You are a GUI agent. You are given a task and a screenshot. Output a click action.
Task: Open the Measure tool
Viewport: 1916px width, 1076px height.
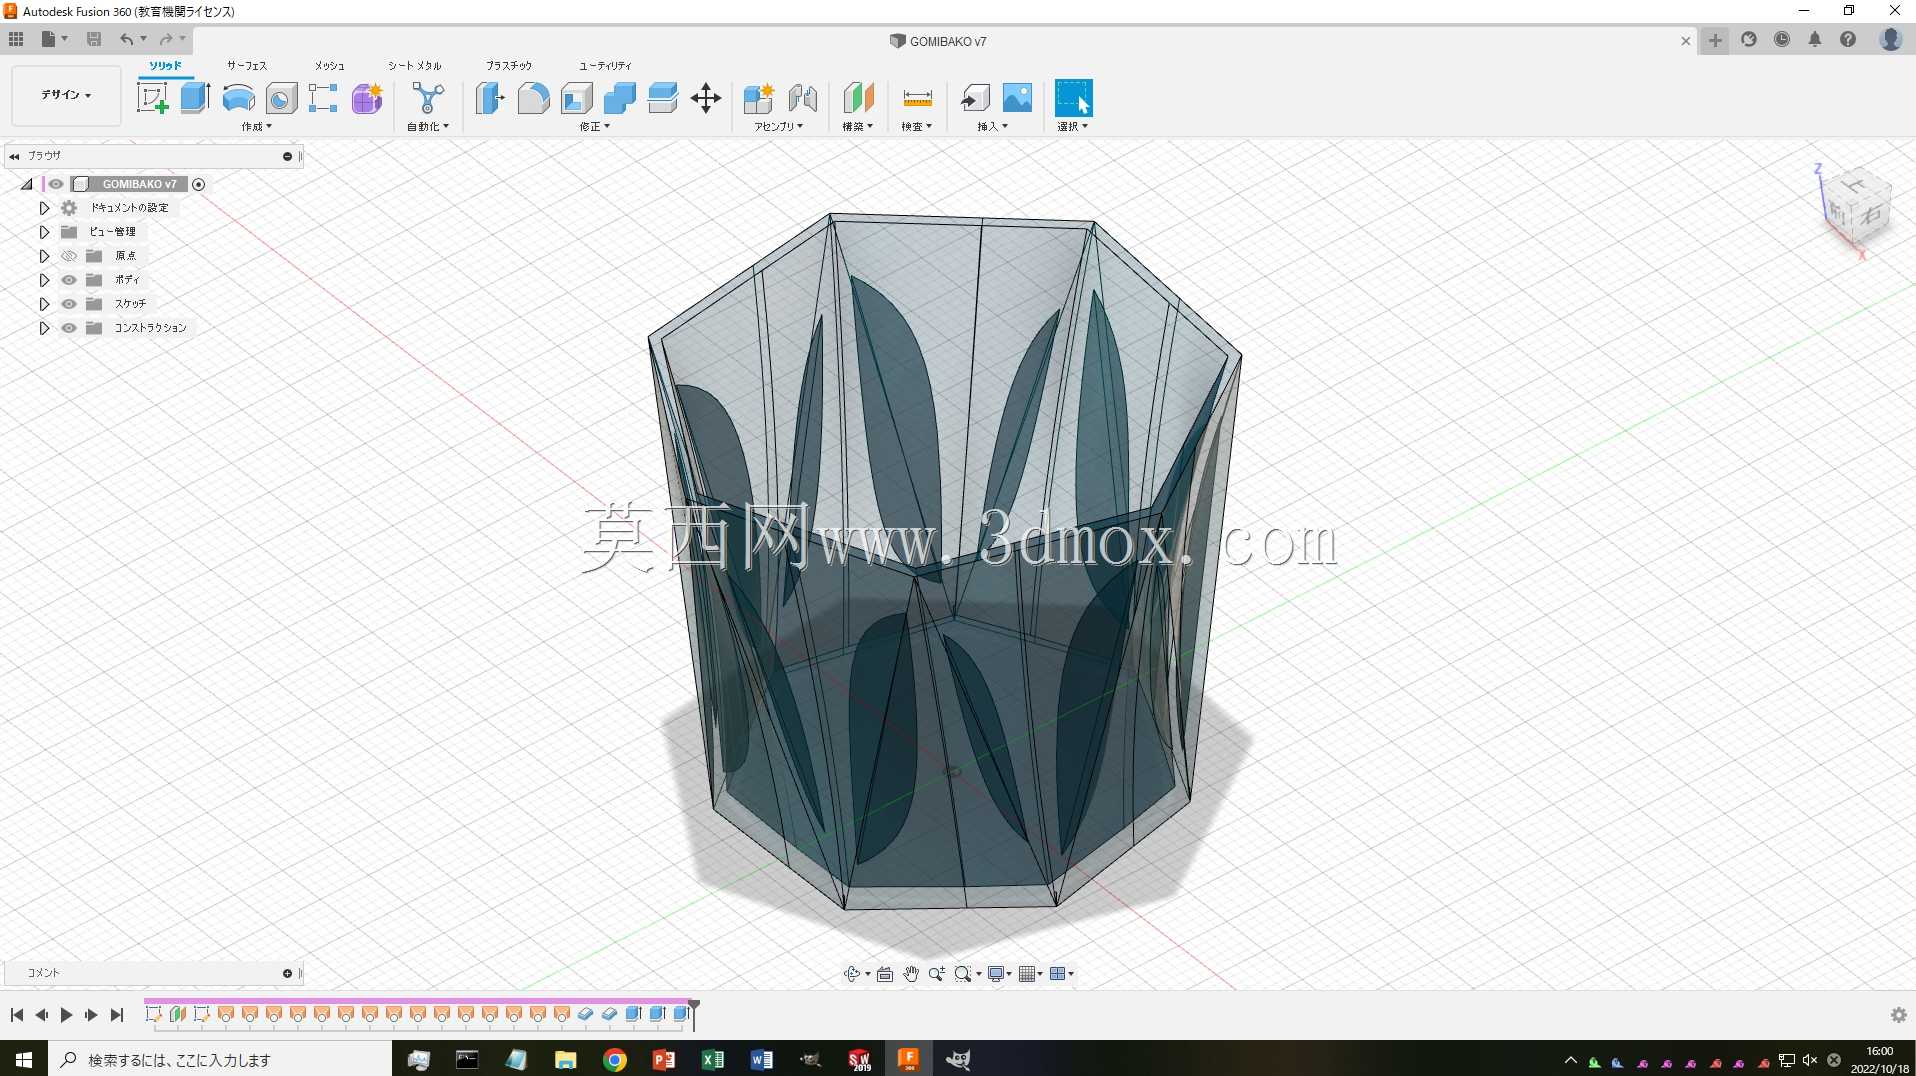click(917, 98)
